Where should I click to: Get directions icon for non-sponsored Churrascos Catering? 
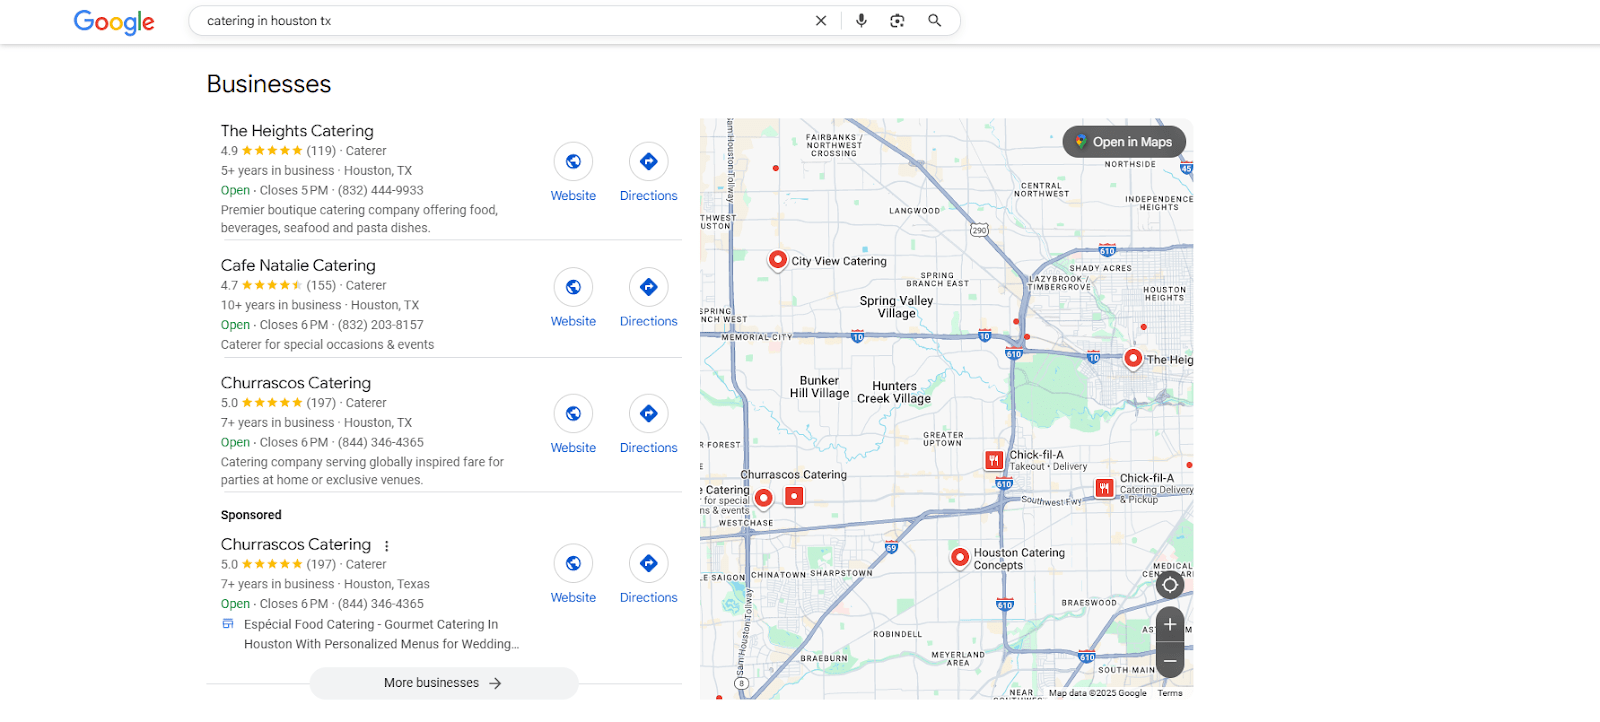click(648, 413)
